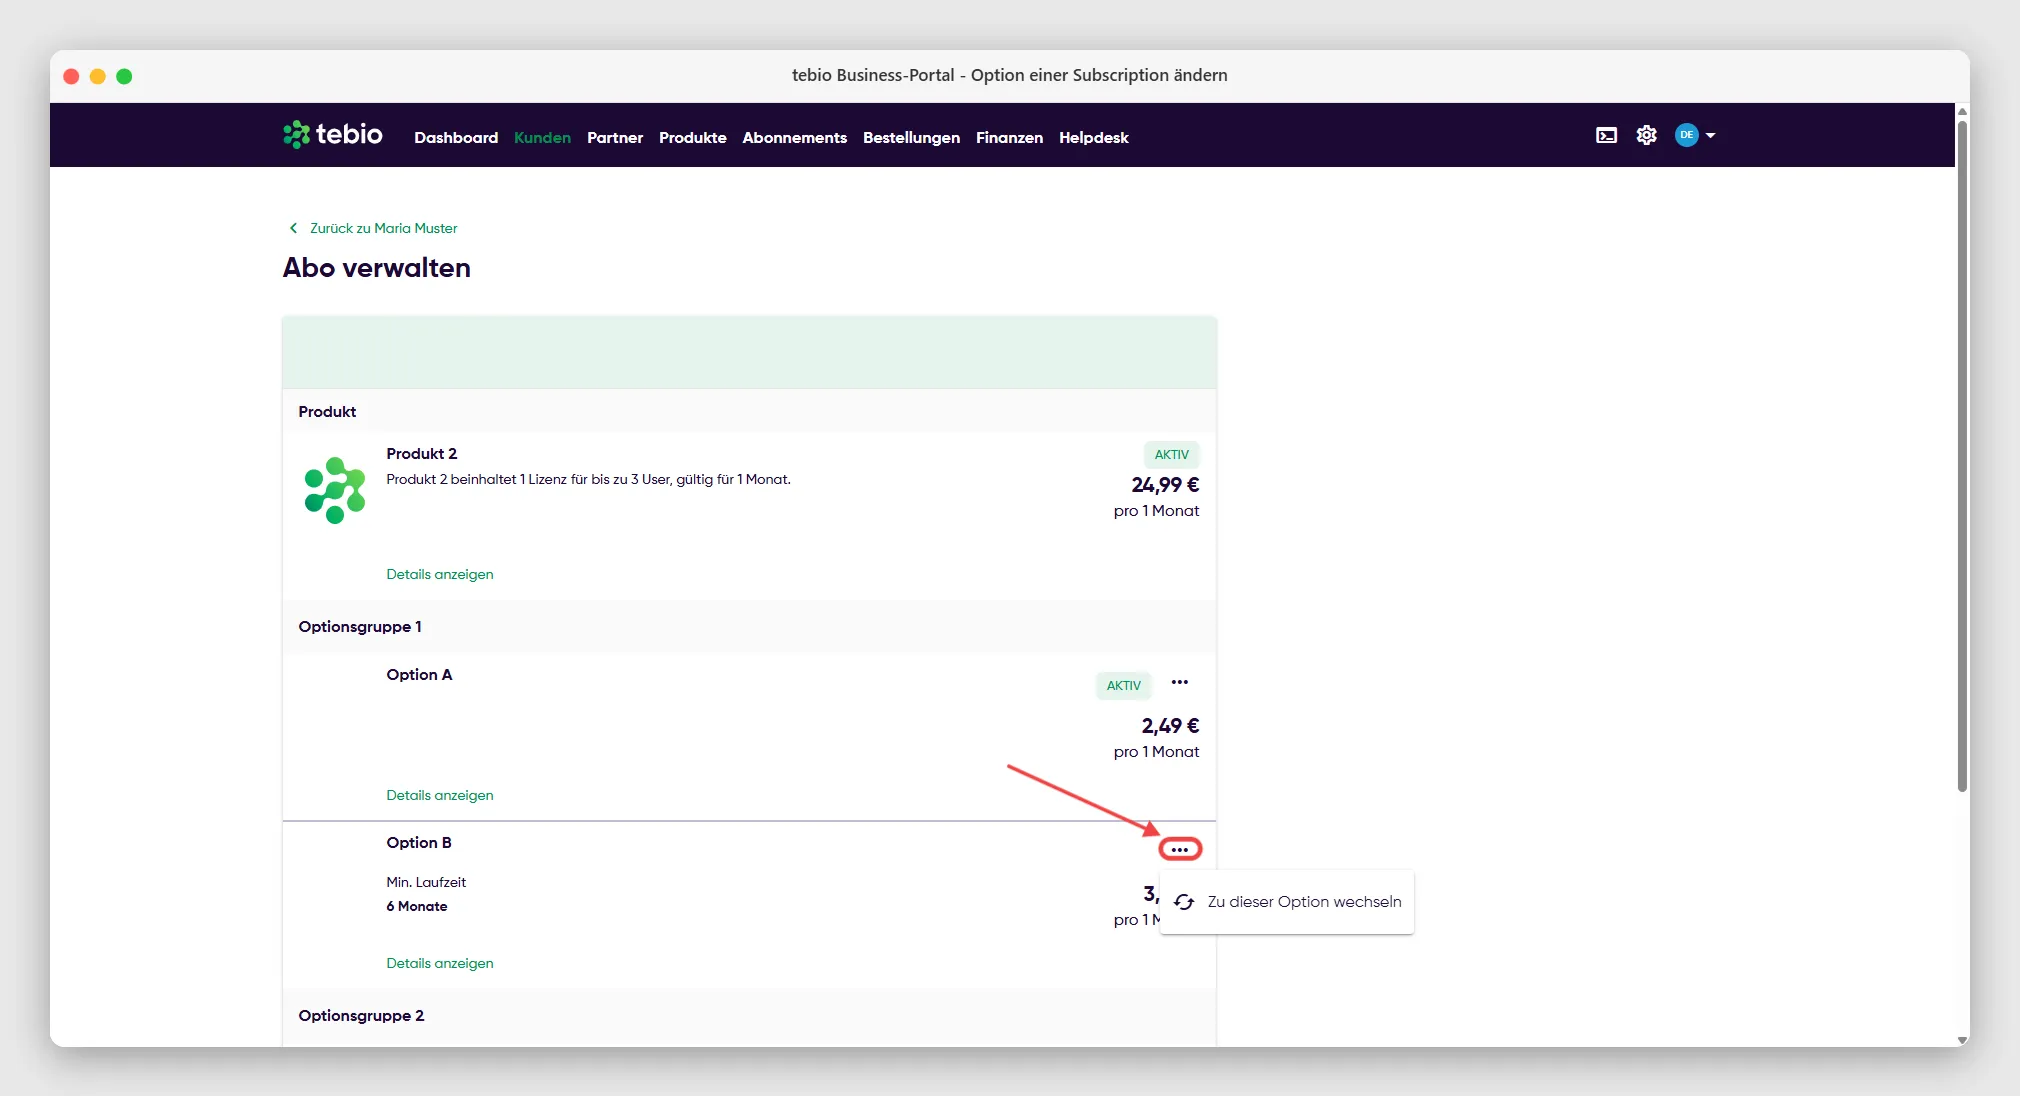This screenshot has height=1096, width=2020.
Task: Open the three-dot menu for Option B
Action: pos(1180,850)
